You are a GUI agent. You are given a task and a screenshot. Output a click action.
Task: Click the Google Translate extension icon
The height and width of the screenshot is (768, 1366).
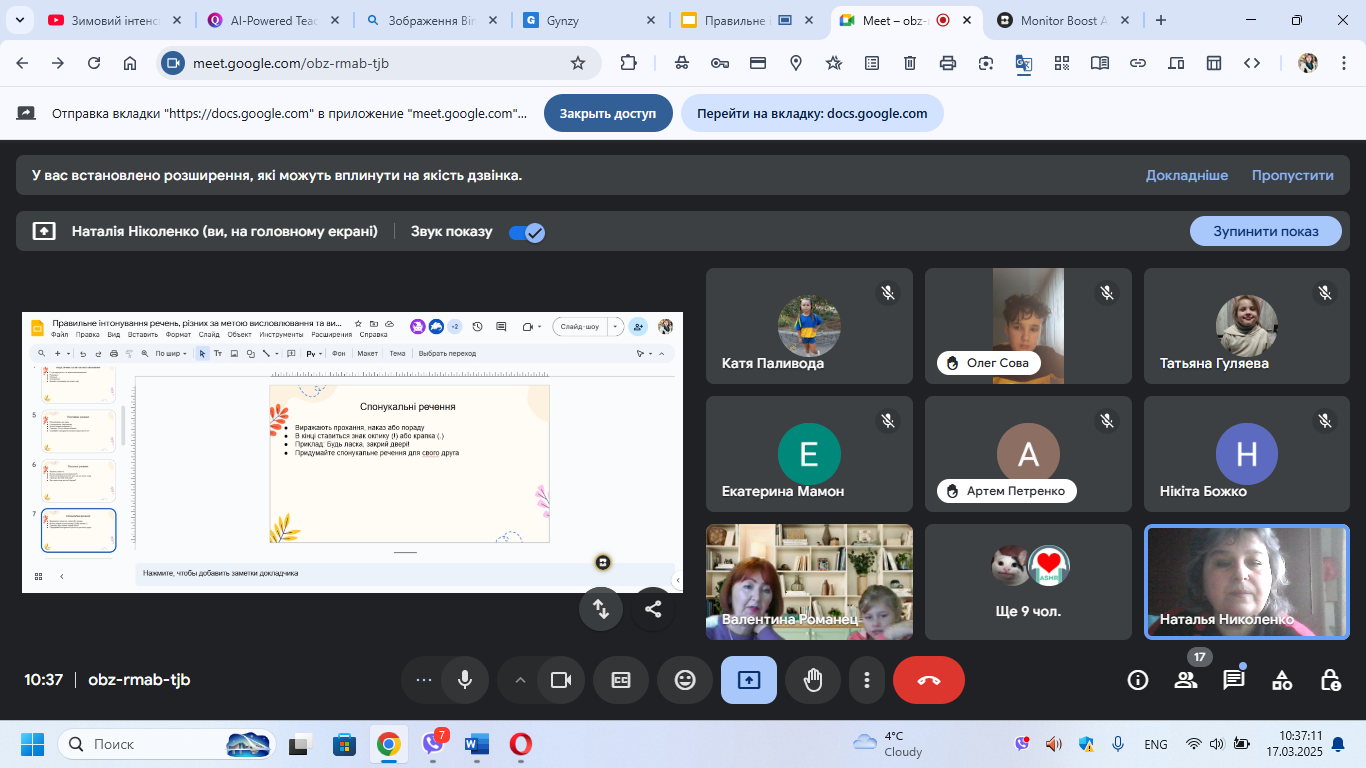coord(1024,63)
